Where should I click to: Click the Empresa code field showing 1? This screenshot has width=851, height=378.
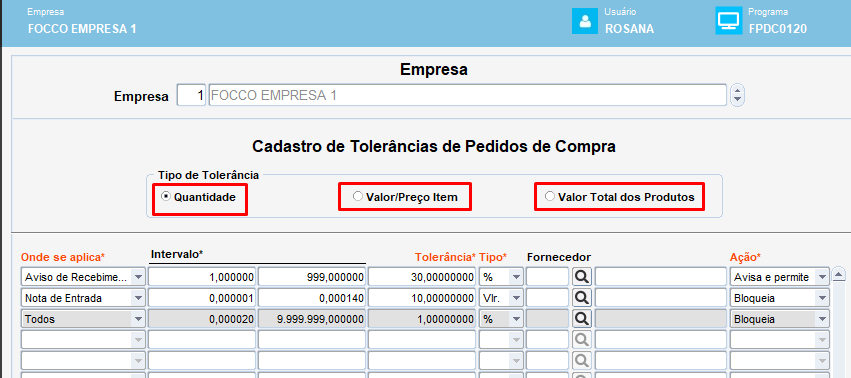coord(191,96)
